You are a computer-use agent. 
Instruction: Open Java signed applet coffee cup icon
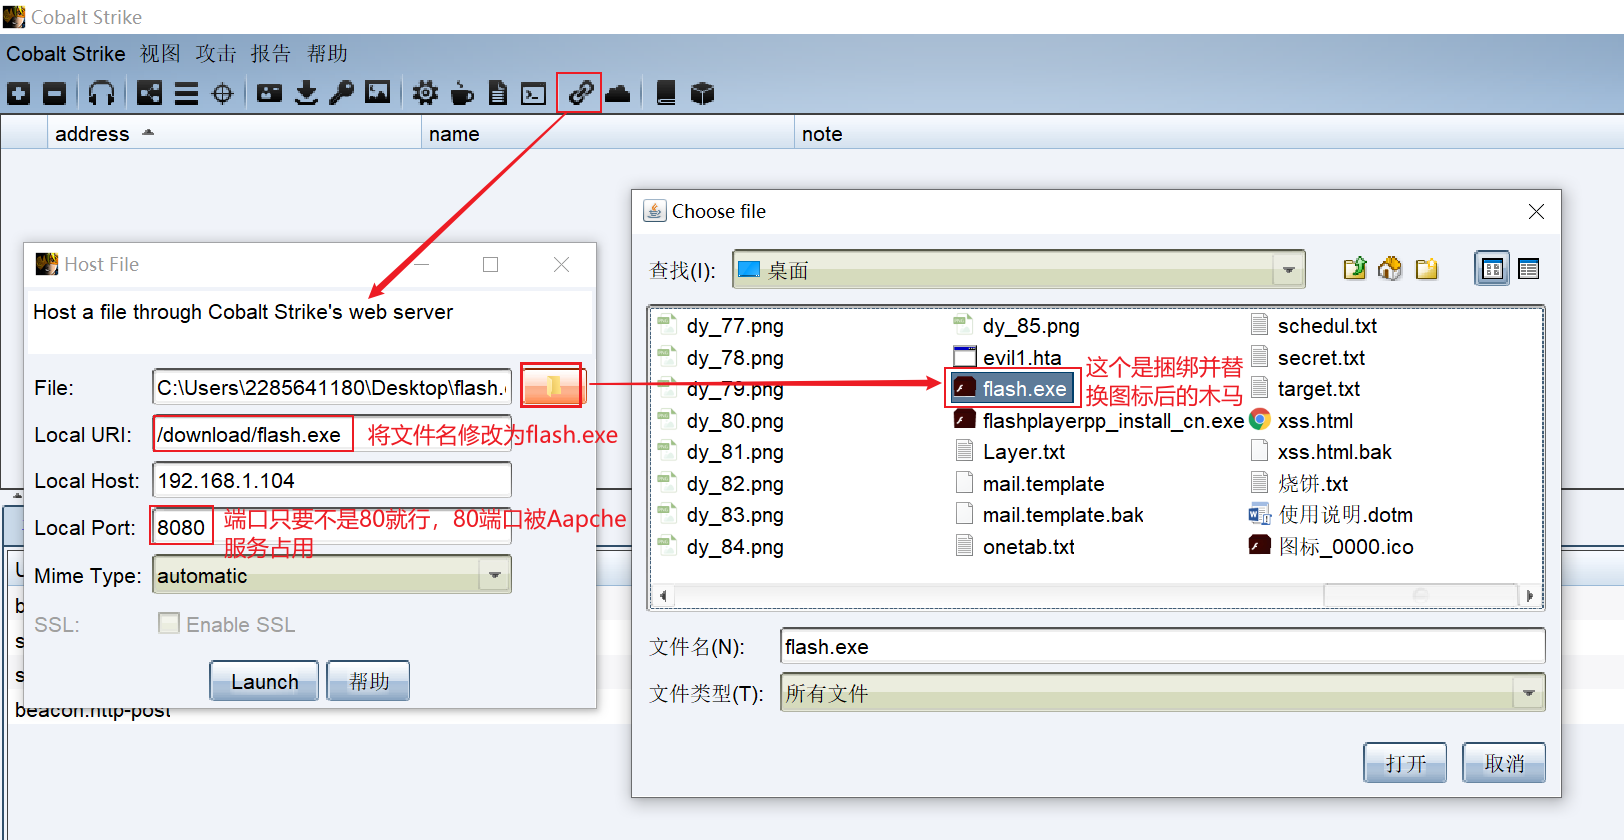coord(462,94)
